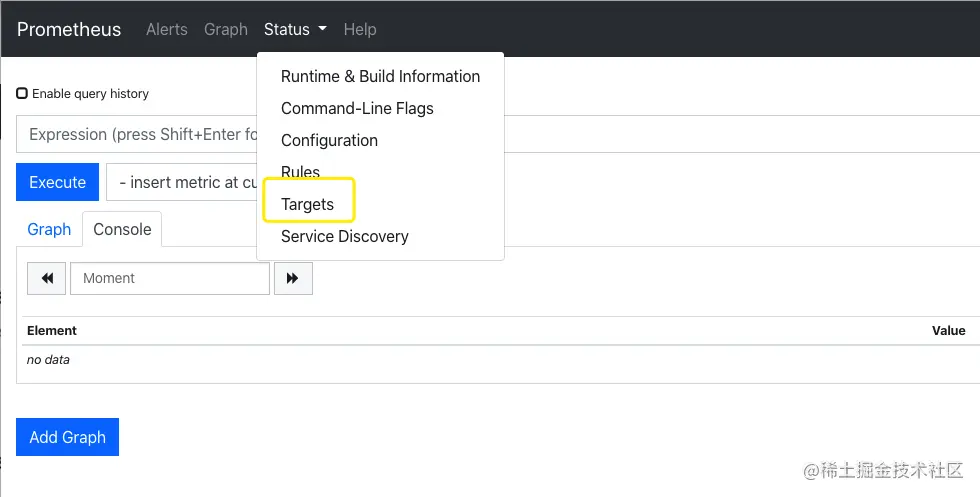Viewport: 980px width, 497px height.
Task: Open Graph link in top navbar
Action: tap(225, 30)
